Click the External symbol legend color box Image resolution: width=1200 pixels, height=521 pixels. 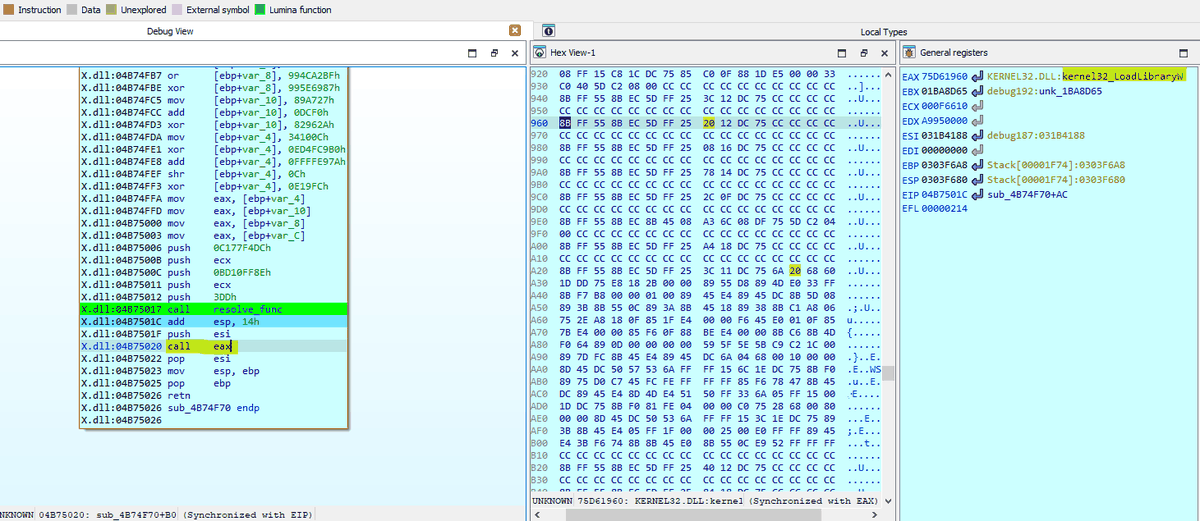click(x=177, y=10)
